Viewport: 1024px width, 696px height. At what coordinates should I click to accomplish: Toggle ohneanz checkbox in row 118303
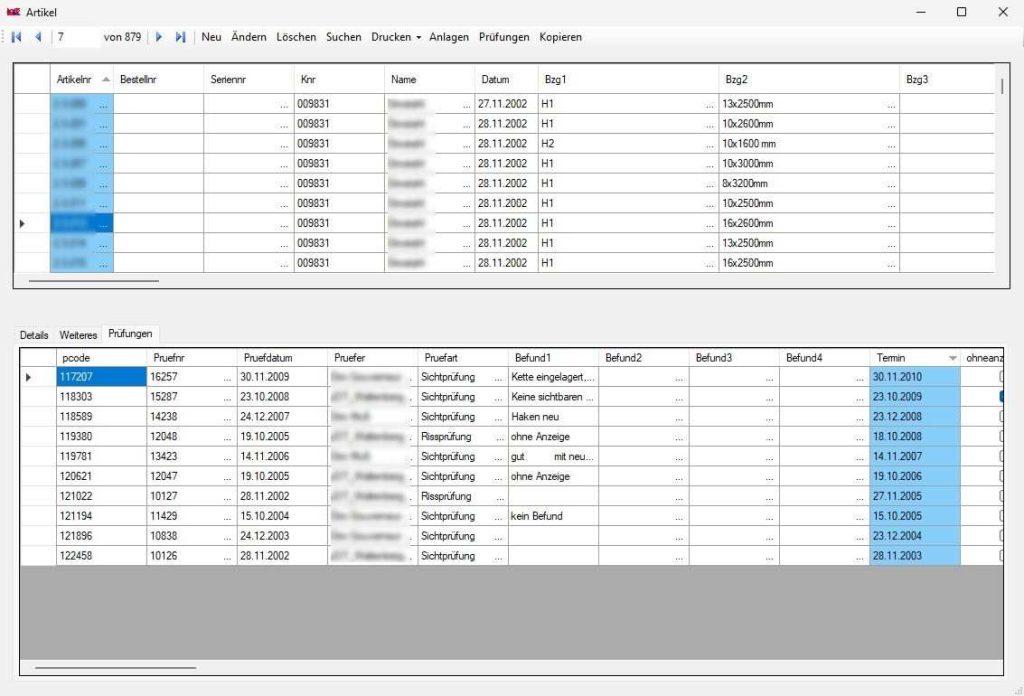coord(1001,396)
